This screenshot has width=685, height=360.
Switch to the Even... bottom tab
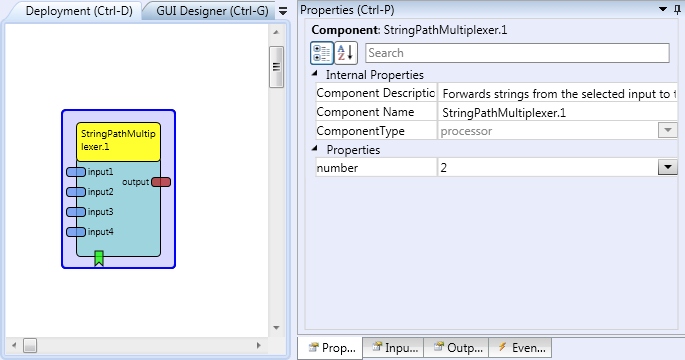(x=521, y=348)
